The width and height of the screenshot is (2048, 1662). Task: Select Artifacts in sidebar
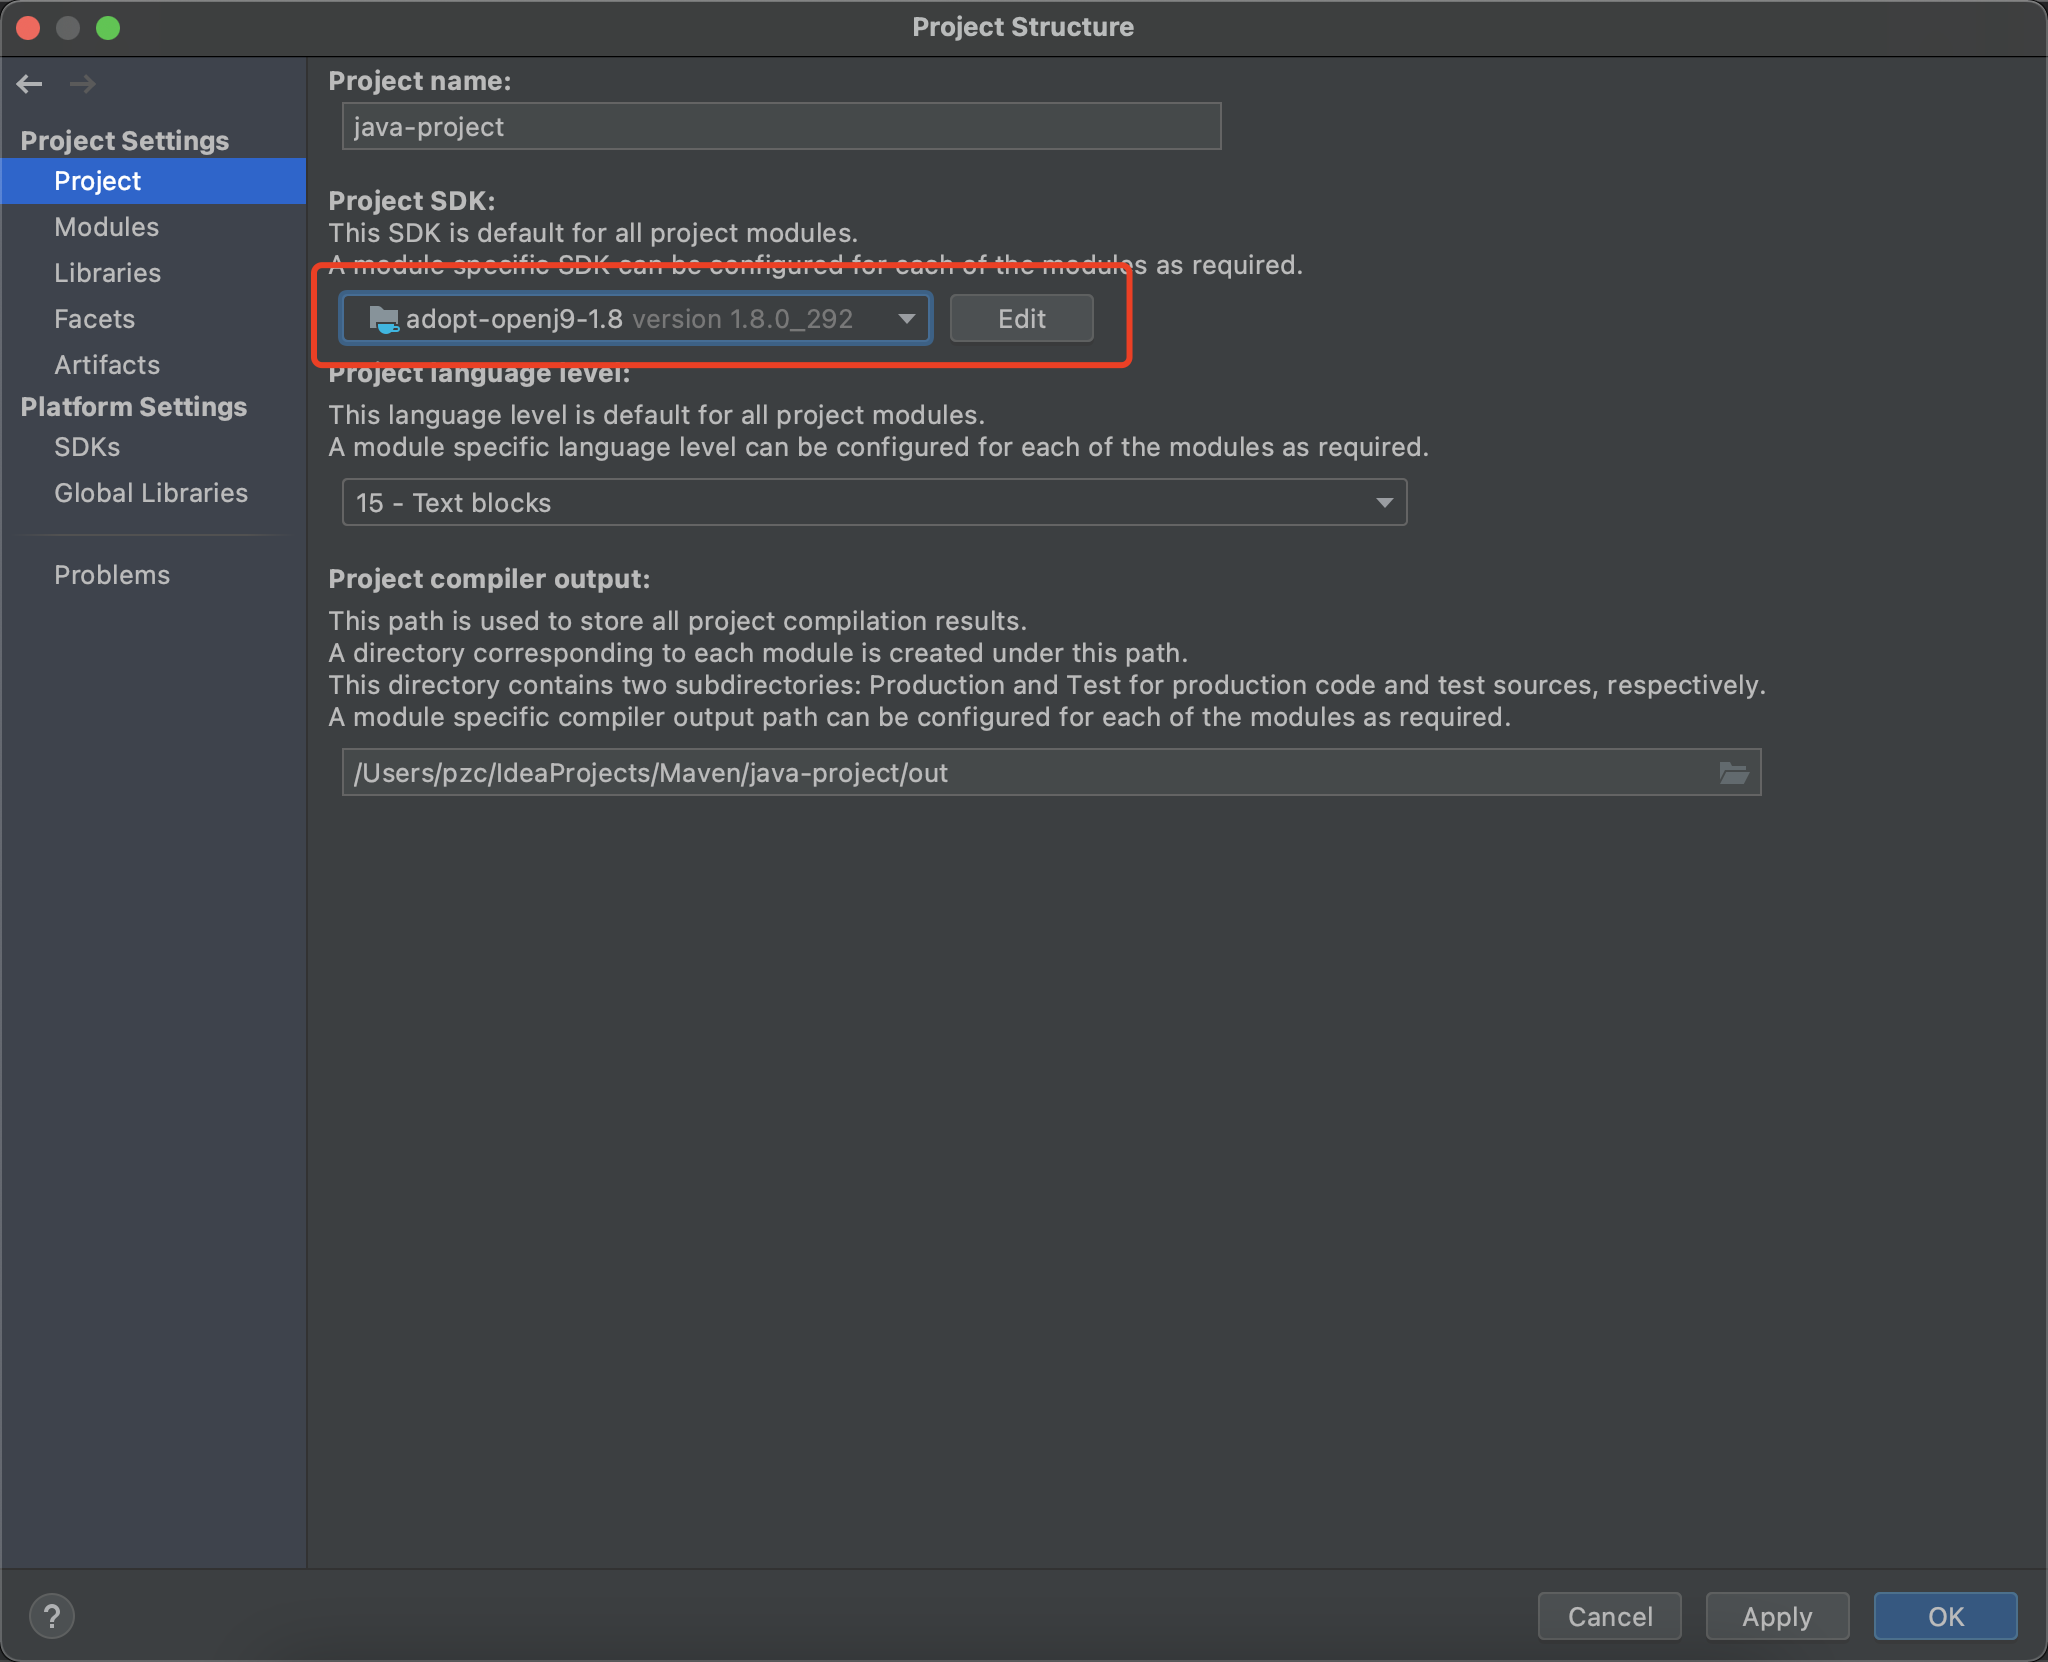tap(106, 365)
